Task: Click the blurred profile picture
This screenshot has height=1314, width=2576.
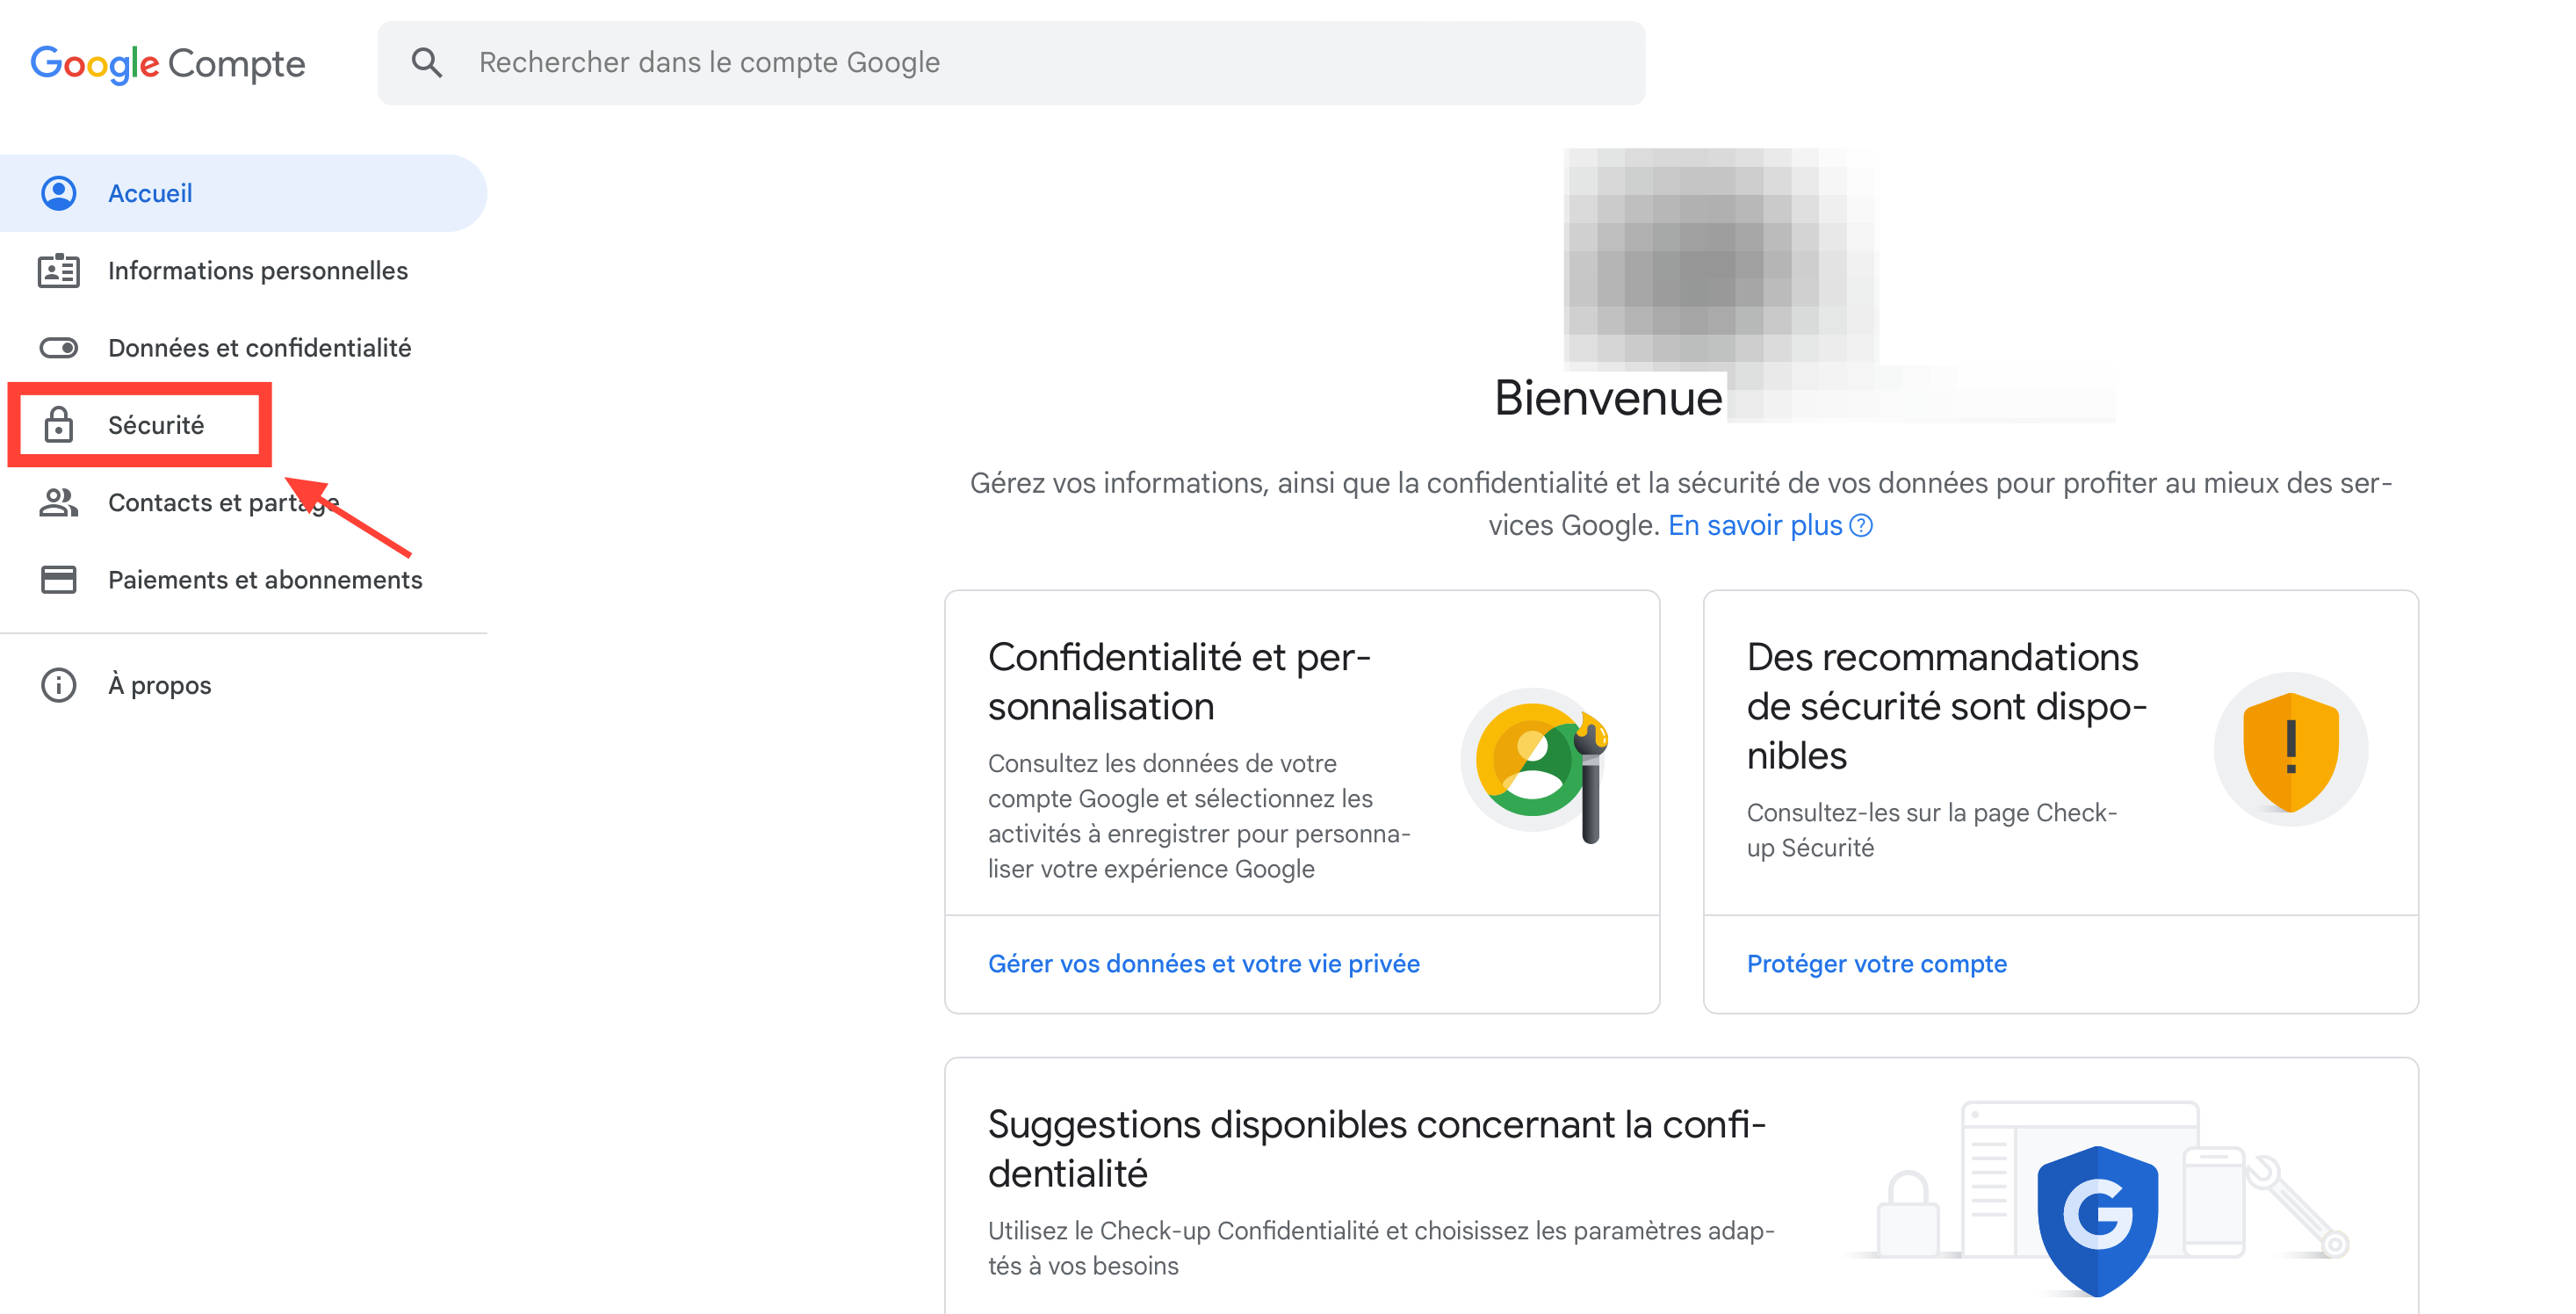Action: click(1720, 255)
